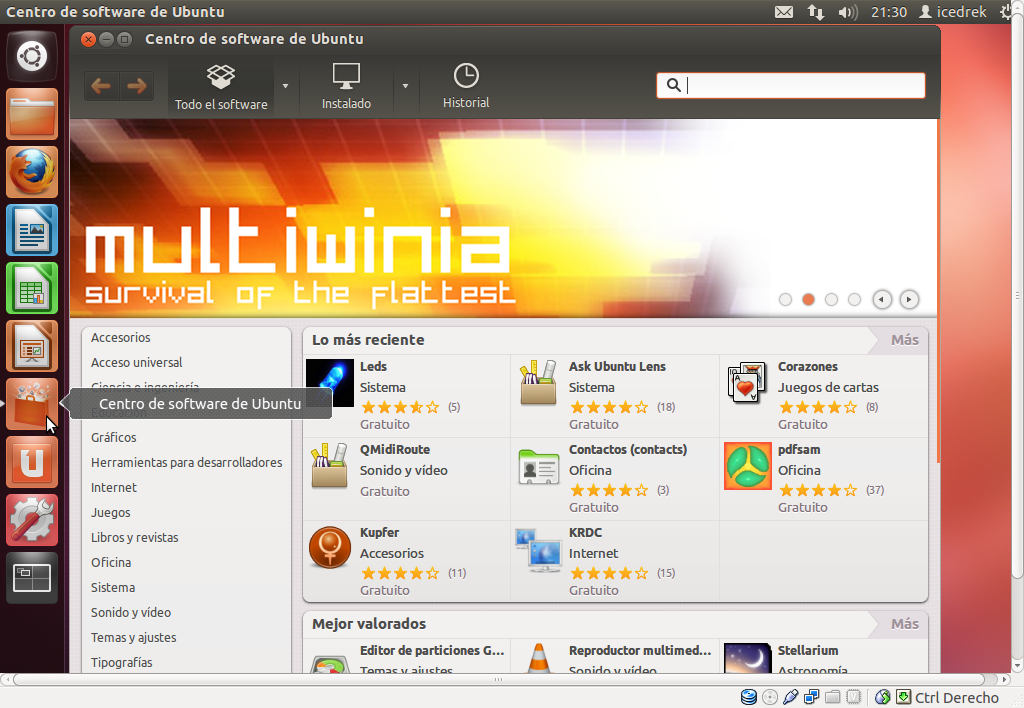Select the Leds application icon
Screen dimensions: 1024x708
329,381
